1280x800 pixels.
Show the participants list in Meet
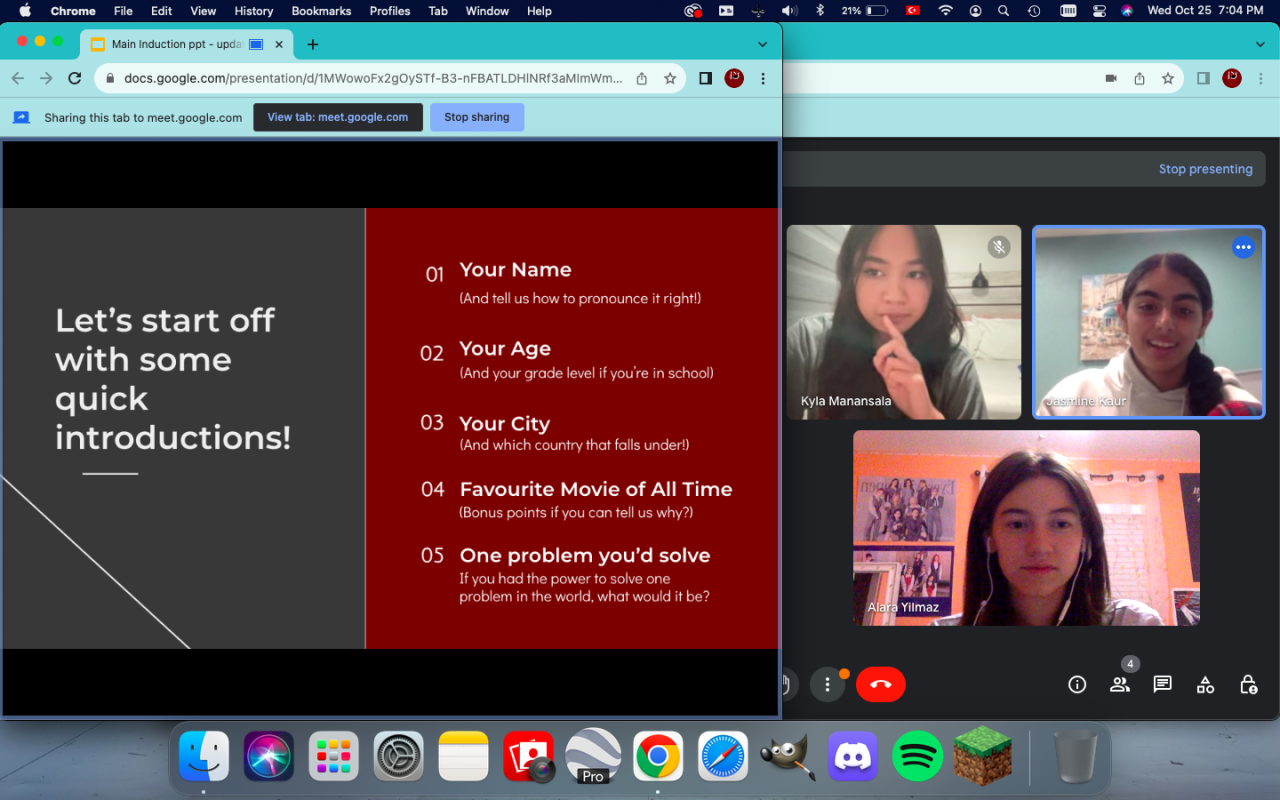coord(1119,685)
